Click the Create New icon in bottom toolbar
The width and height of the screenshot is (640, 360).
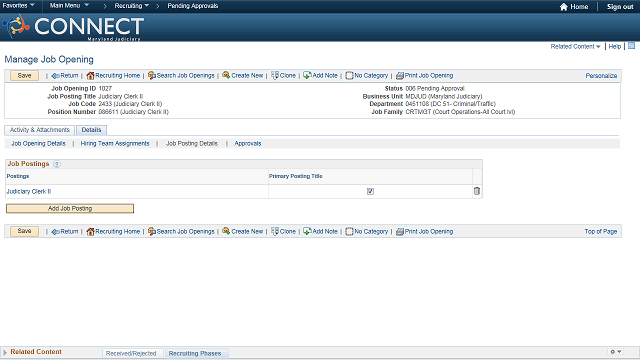[226, 231]
